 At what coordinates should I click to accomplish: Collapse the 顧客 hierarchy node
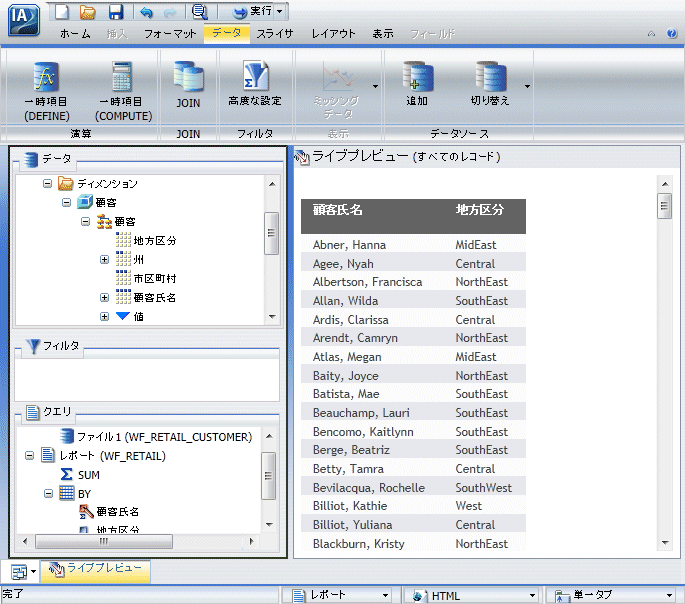[85, 221]
